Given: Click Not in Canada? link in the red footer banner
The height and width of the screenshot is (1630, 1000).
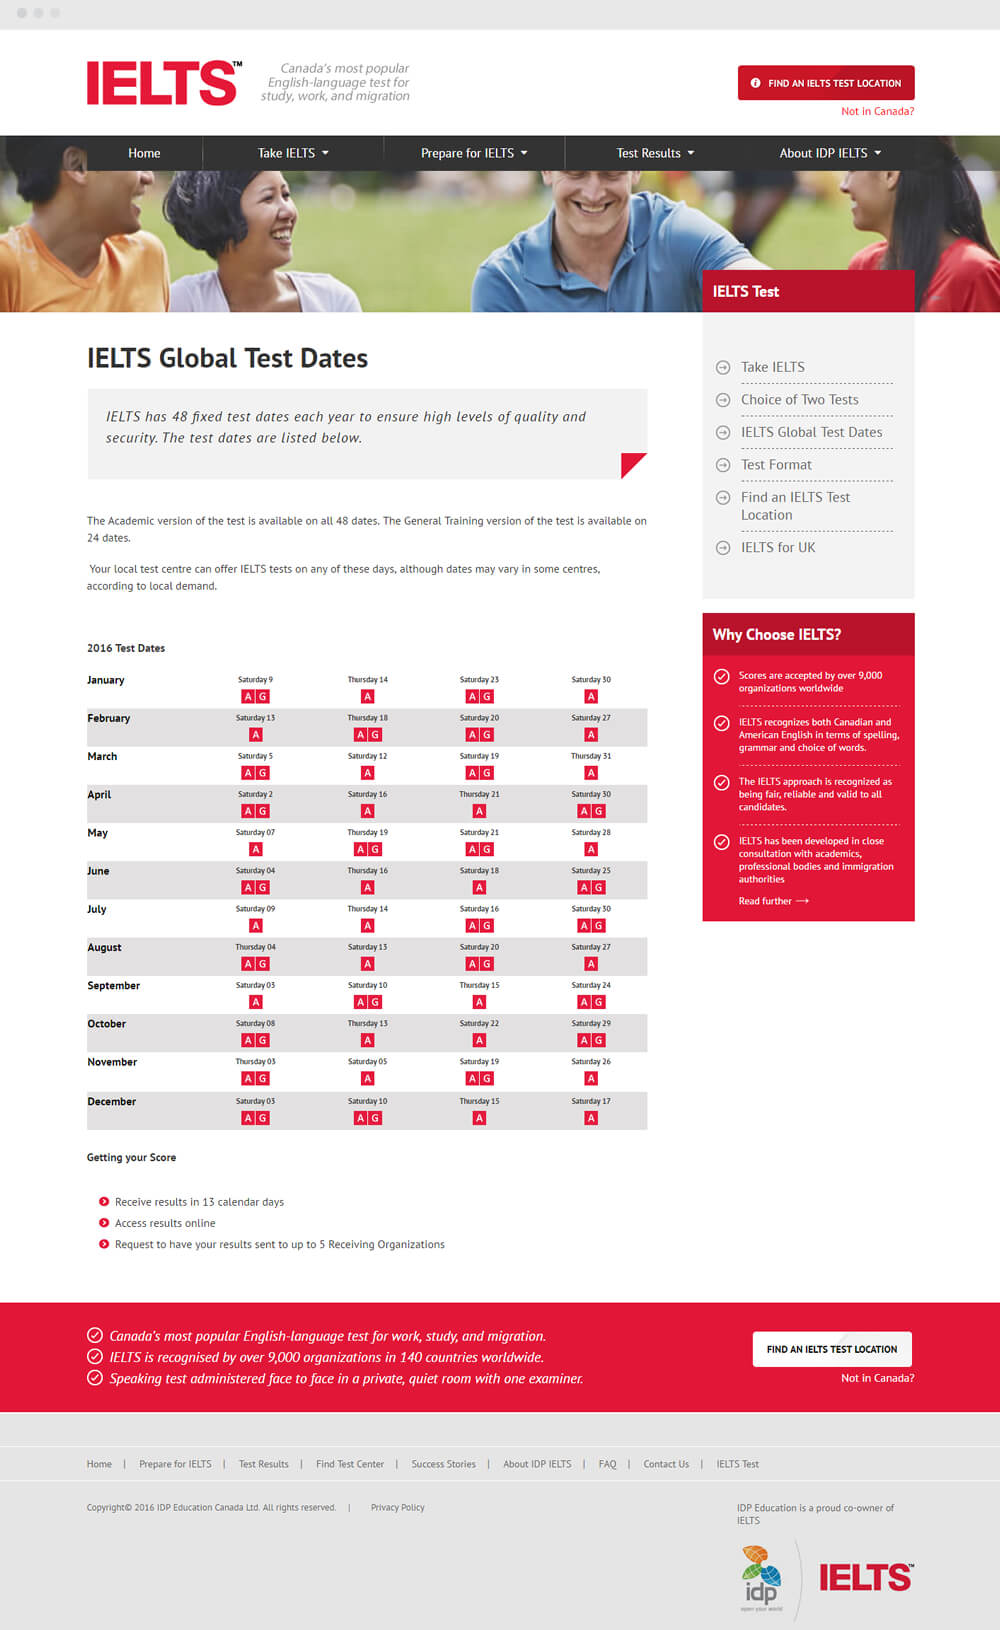Looking at the screenshot, I should pos(877,1378).
